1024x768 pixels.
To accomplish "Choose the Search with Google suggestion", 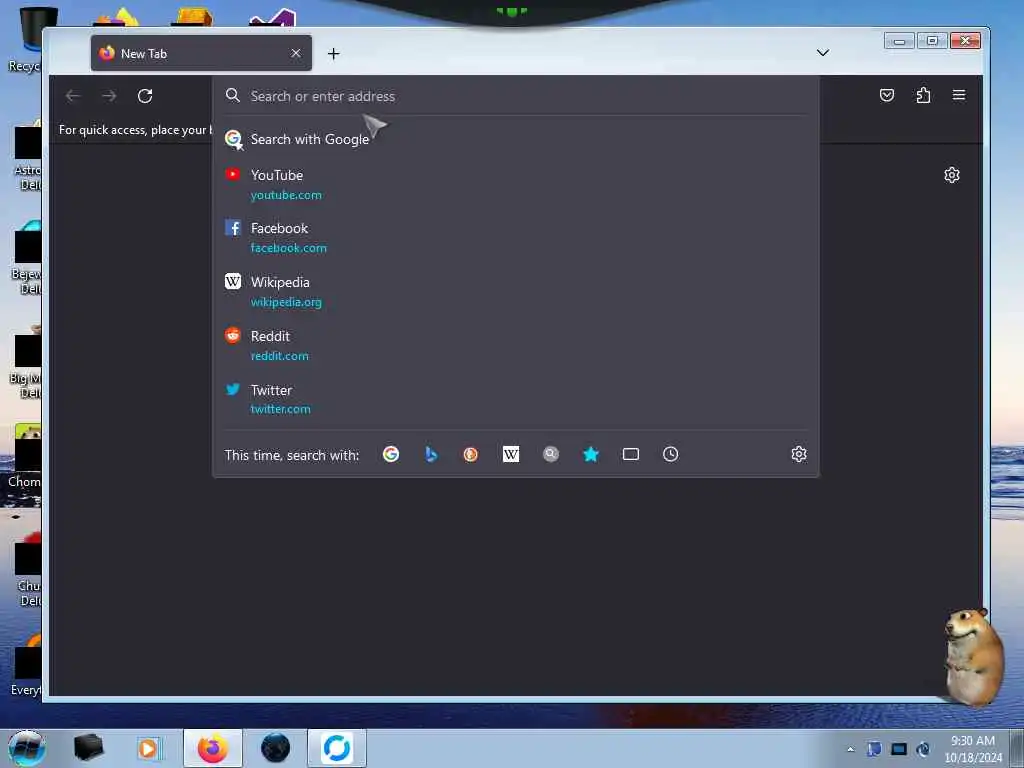I will [x=516, y=139].
